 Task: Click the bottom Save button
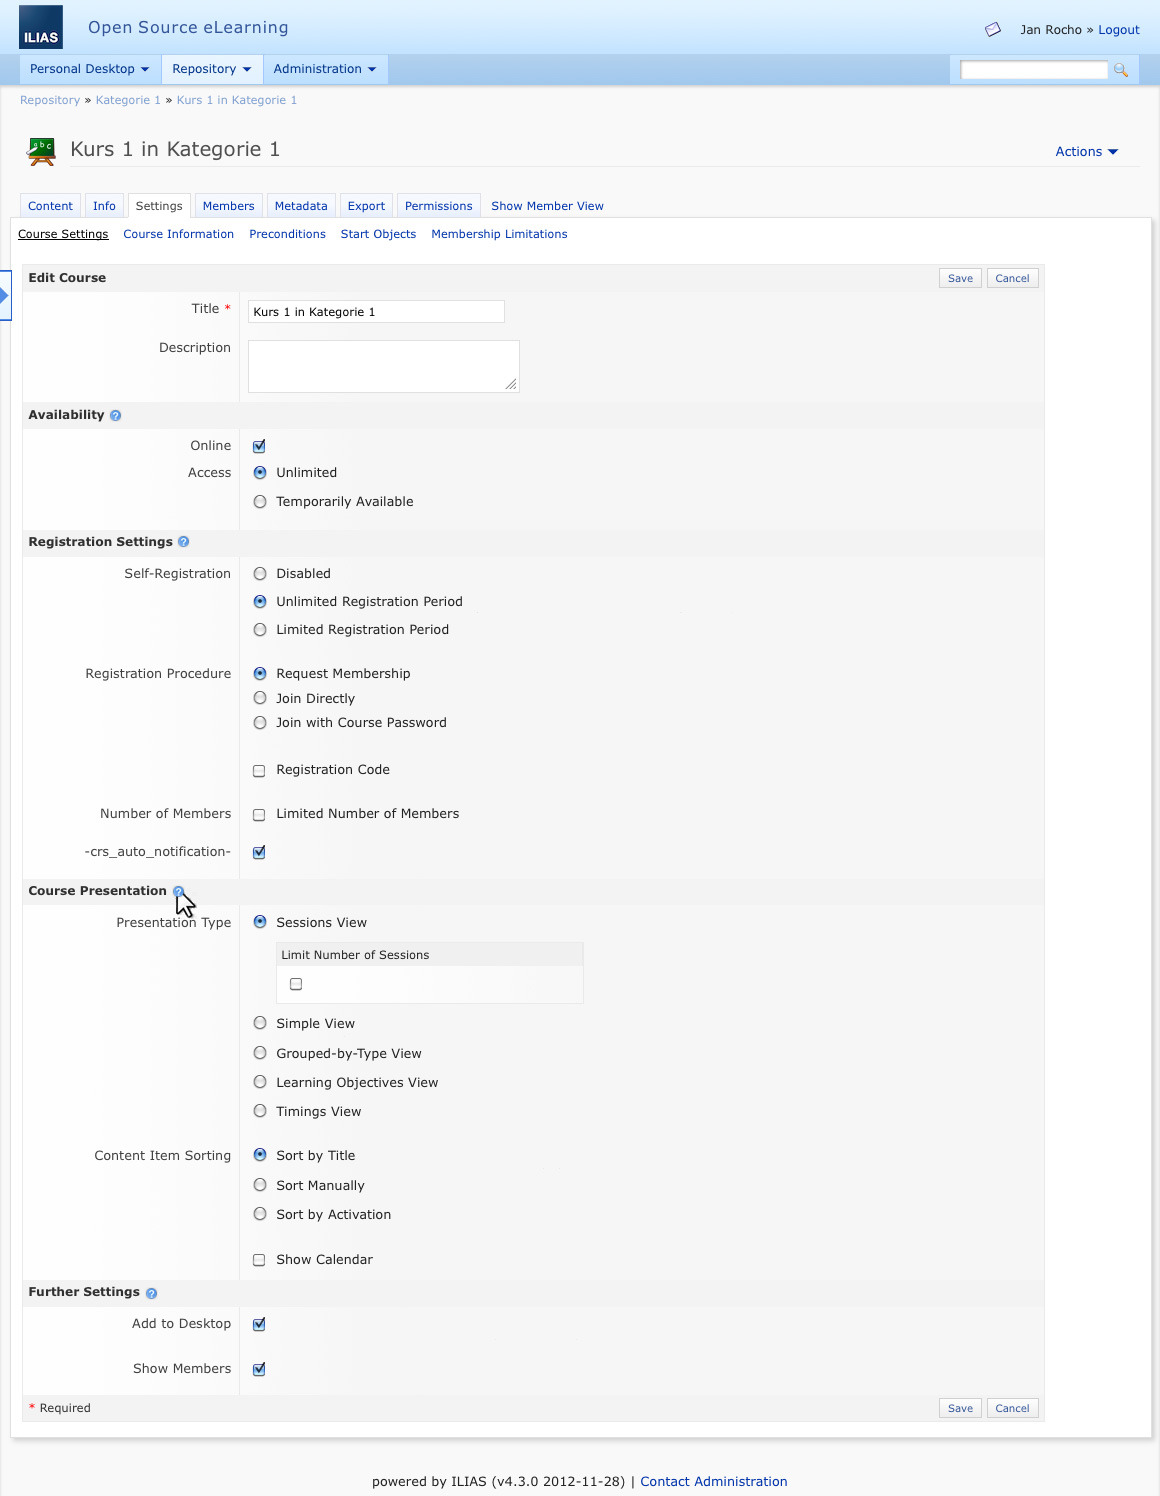pos(960,1408)
